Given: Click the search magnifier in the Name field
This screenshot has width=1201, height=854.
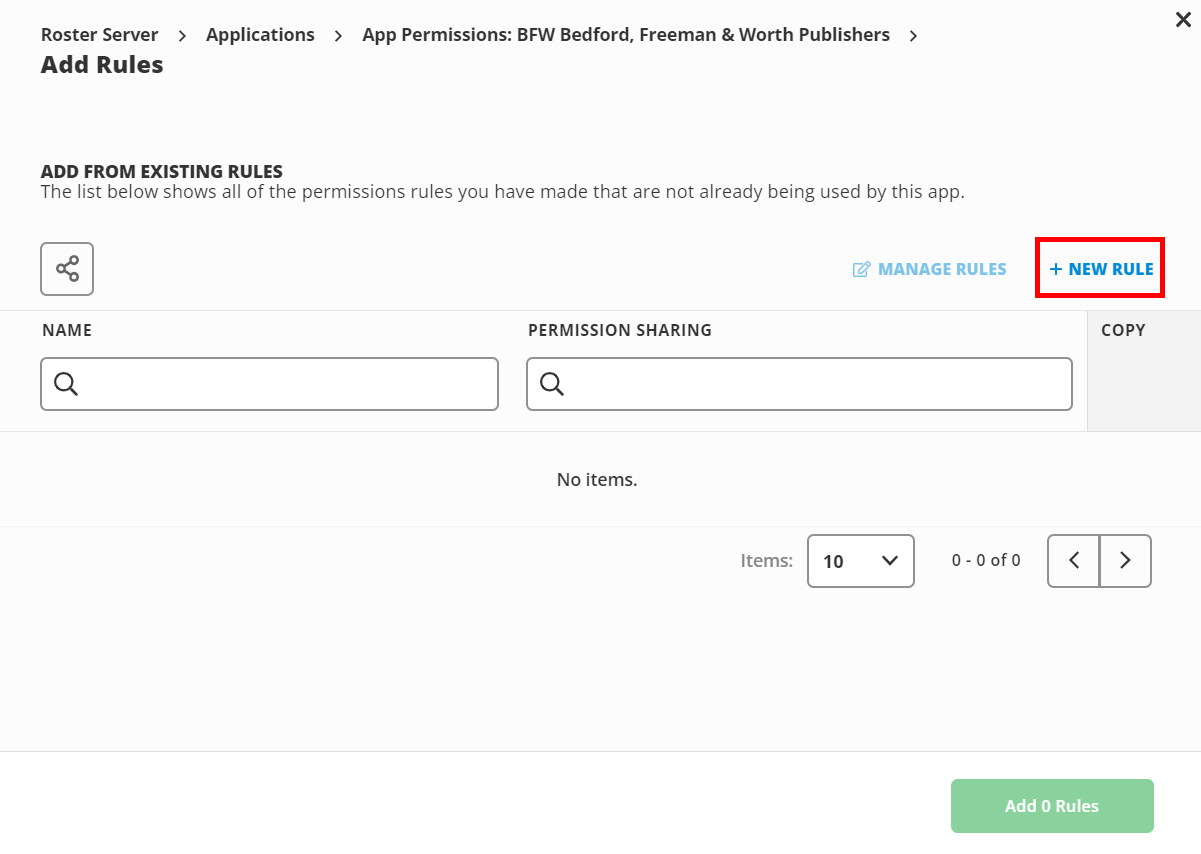Looking at the screenshot, I should (65, 383).
